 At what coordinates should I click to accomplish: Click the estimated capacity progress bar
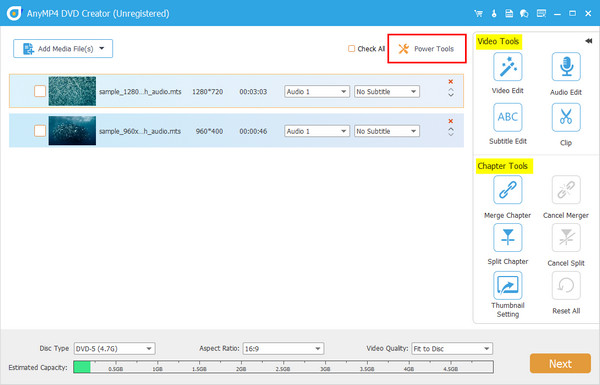pyautogui.click(x=283, y=367)
